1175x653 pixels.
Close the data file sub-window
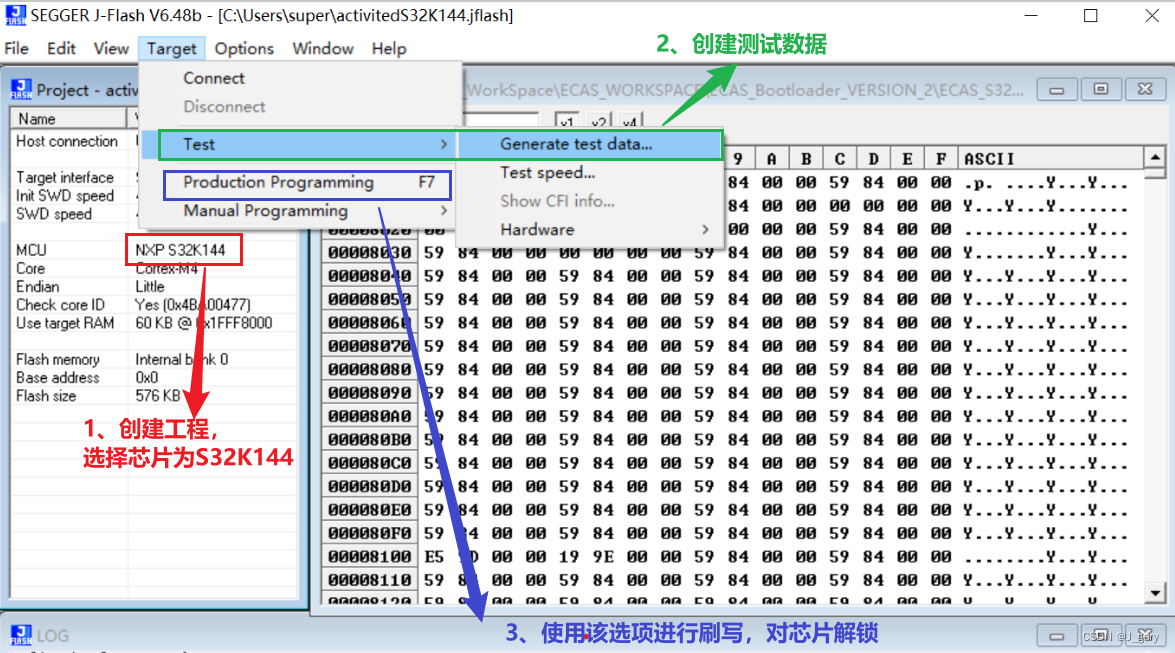coord(1145,90)
